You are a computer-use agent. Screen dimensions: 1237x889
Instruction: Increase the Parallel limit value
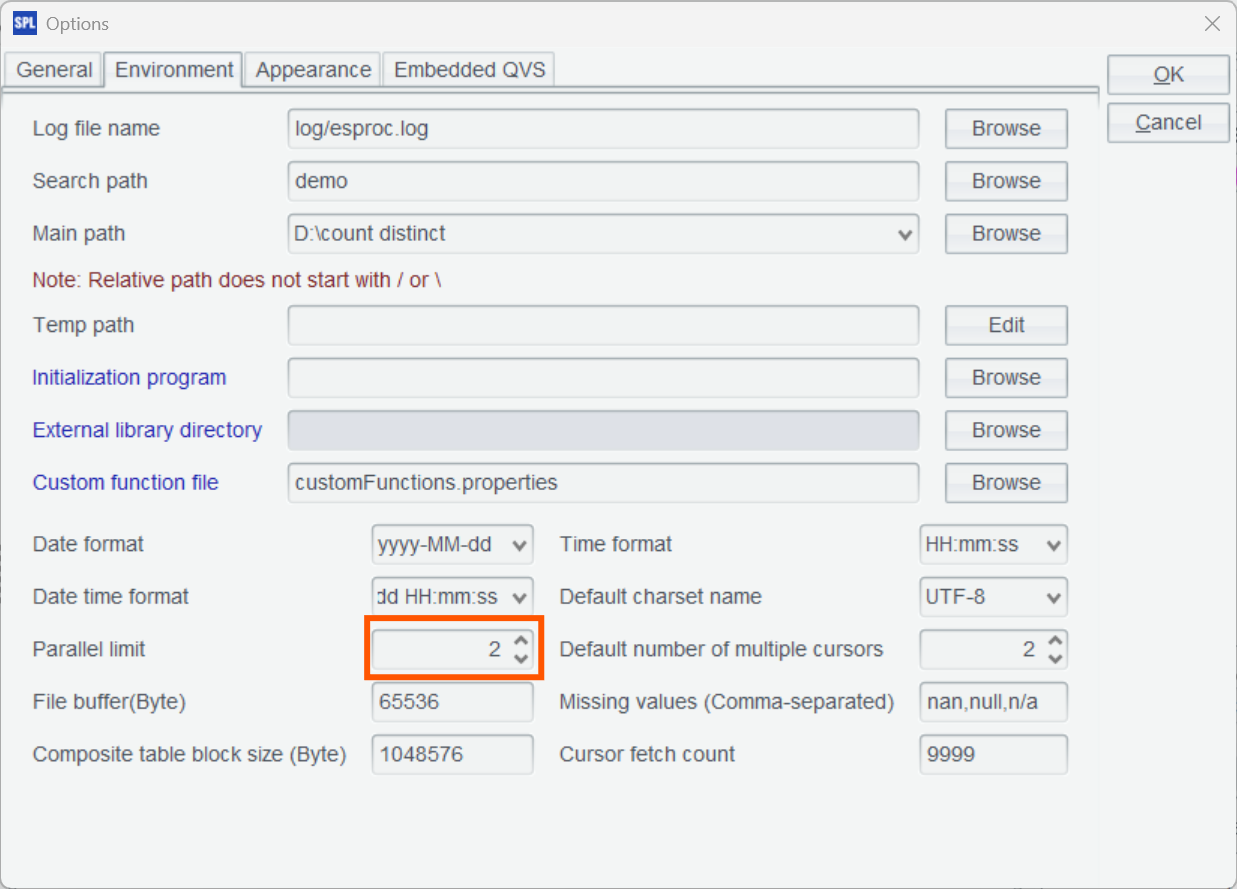[521, 642]
